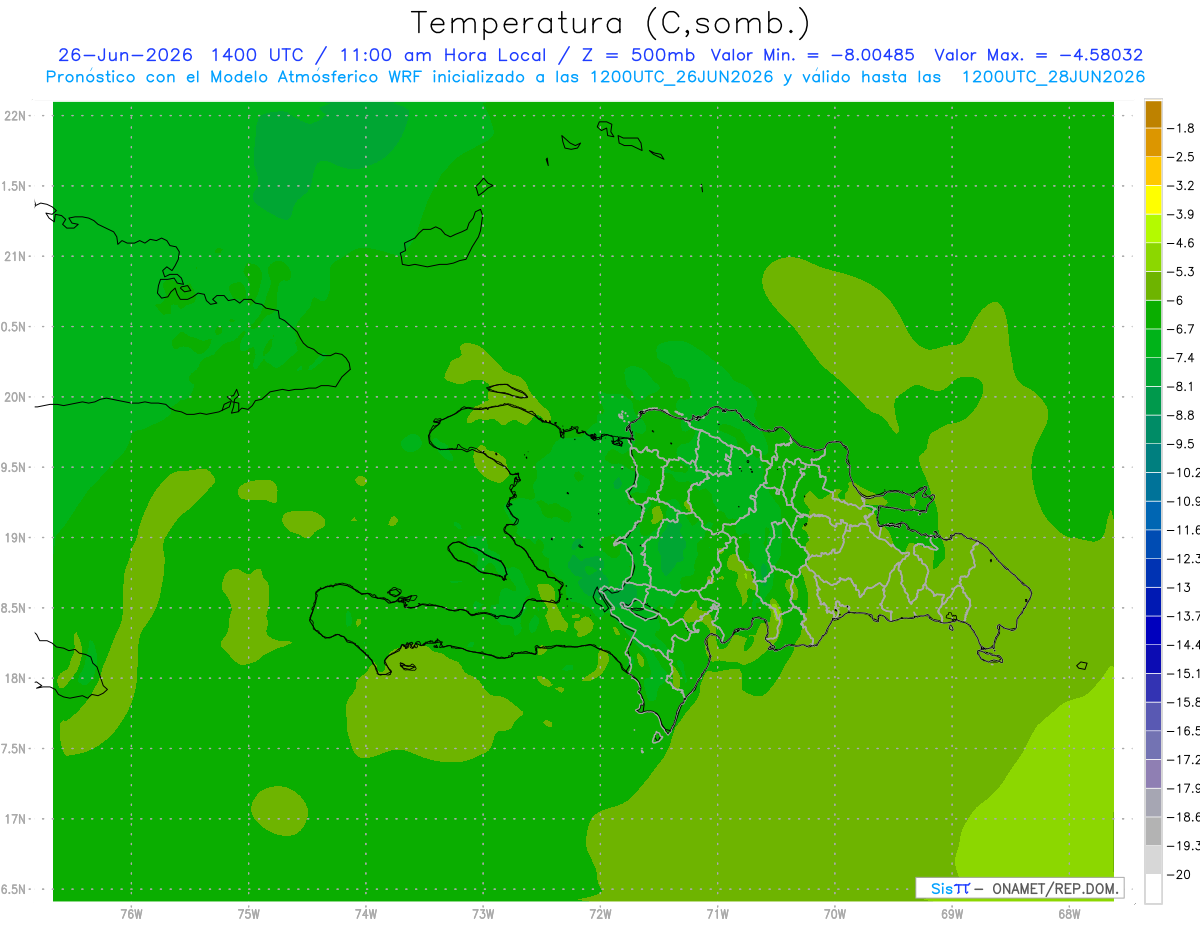
Task: Click the '-10.2' colorbar value
Action: 1183,472
